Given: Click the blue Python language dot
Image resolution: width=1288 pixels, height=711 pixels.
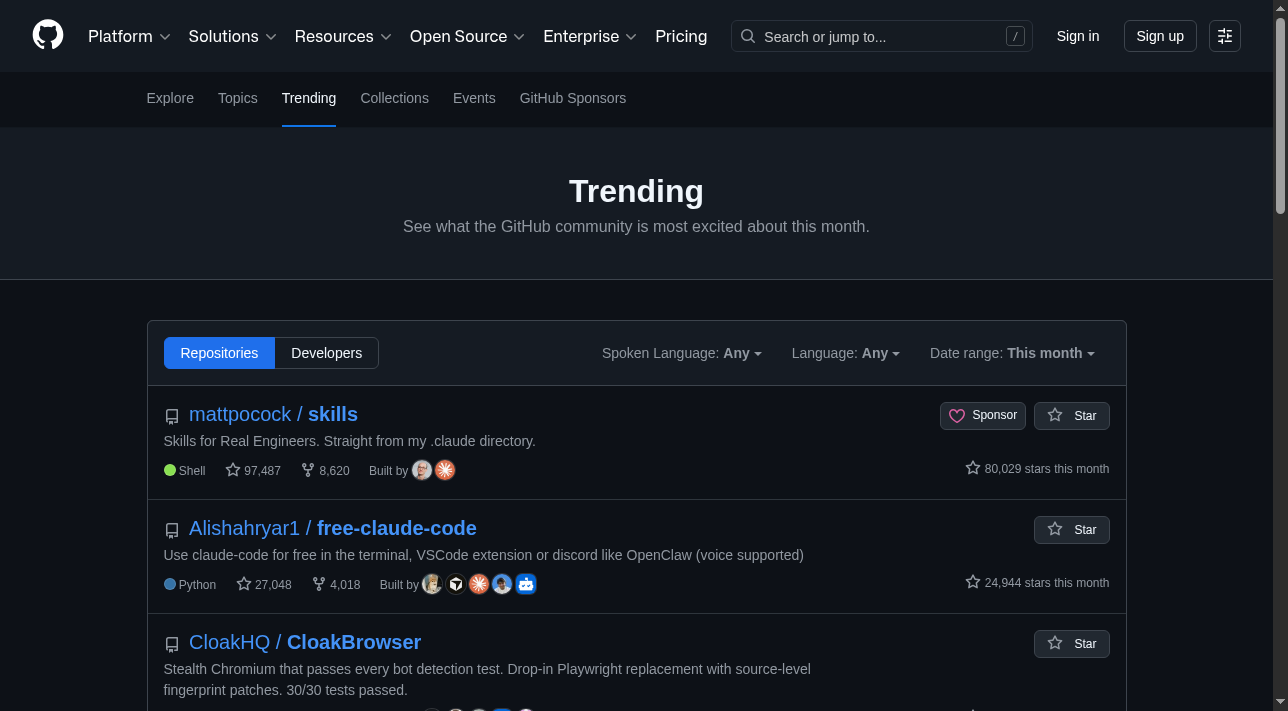Looking at the screenshot, I should pyautogui.click(x=170, y=584).
